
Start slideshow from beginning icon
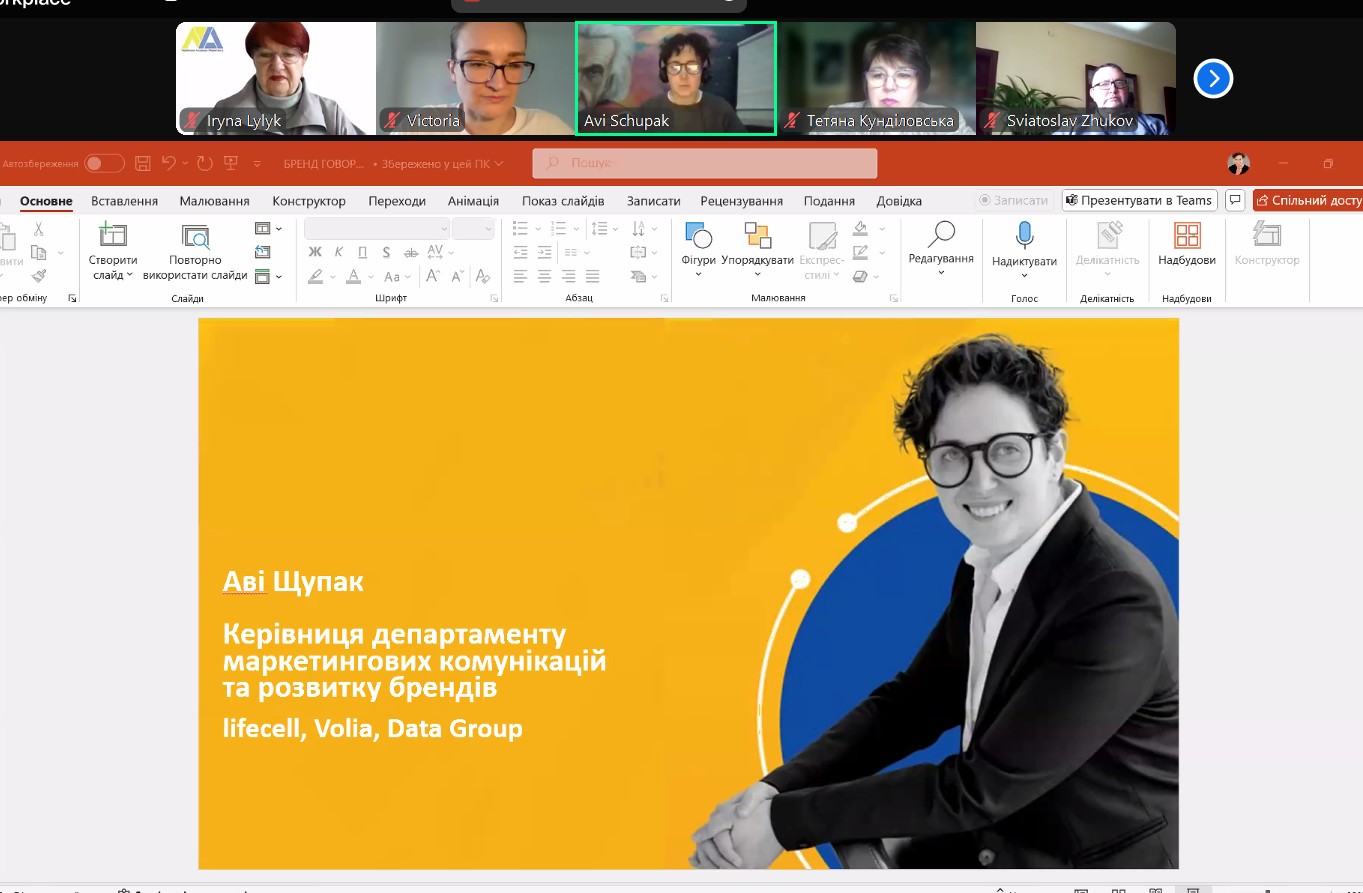pos(231,163)
